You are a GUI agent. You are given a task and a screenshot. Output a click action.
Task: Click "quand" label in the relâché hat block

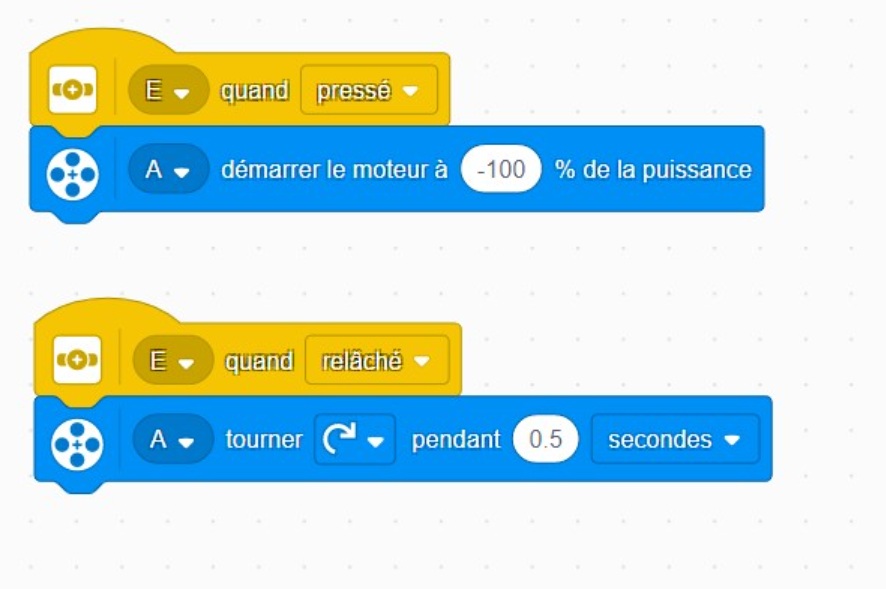pos(259,361)
